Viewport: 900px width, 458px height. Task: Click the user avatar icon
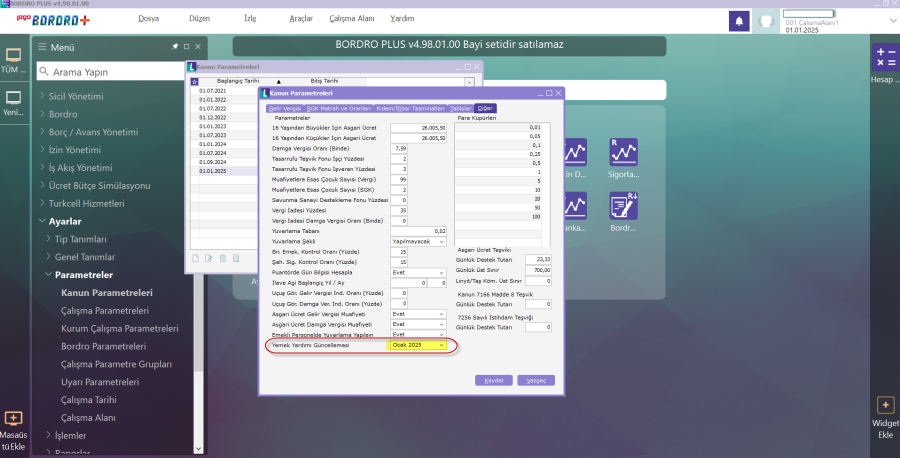pyautogui.click(x=766, y=21)
